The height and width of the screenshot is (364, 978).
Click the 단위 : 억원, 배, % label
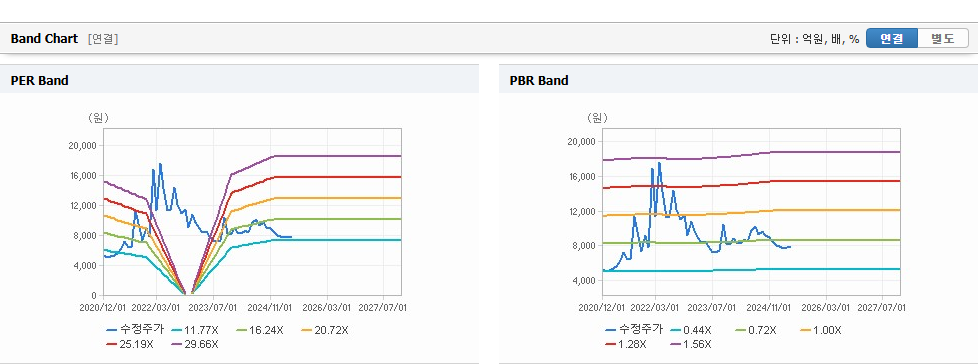pyautogui.click(x=815, y=39)
